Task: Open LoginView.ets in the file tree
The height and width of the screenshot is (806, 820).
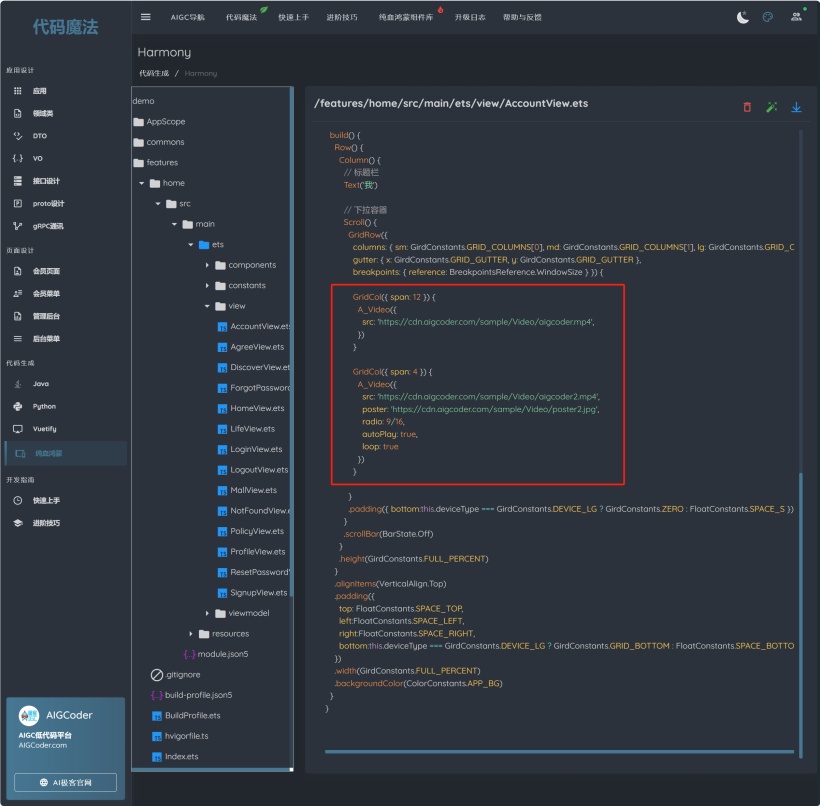Action: click(256, 449)
